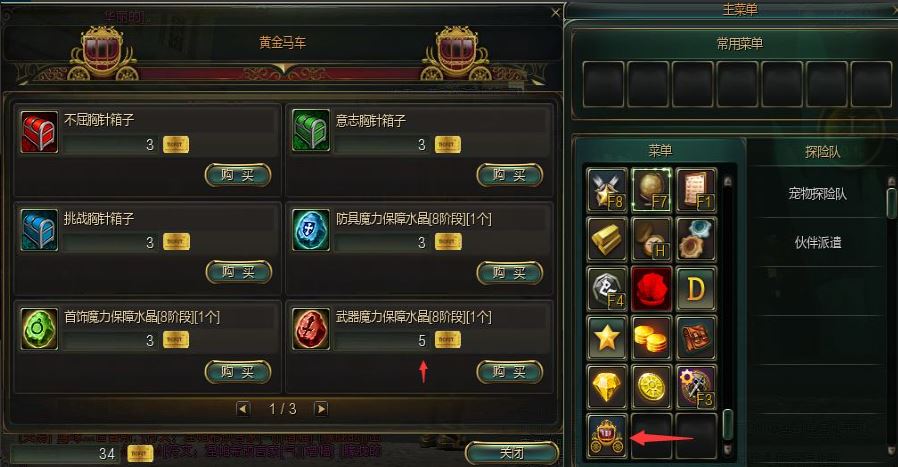Image resolution: width=898 pixels, height=467 pixels.
Task: Click the yellow diamond gem icon
Action: coord(607,387)
